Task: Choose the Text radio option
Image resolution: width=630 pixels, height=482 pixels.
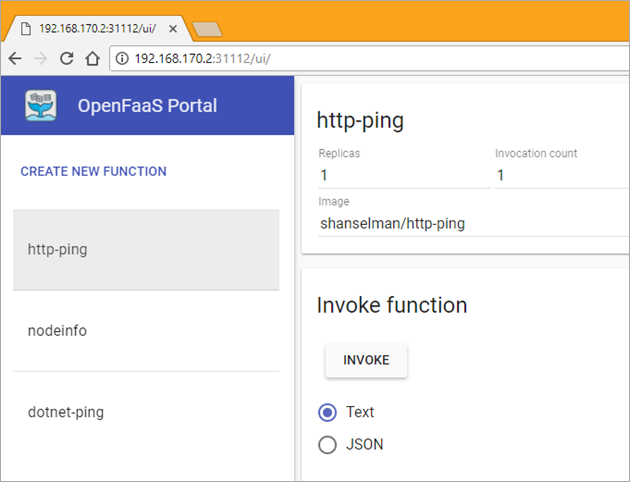Action: (x=327, y=413)
